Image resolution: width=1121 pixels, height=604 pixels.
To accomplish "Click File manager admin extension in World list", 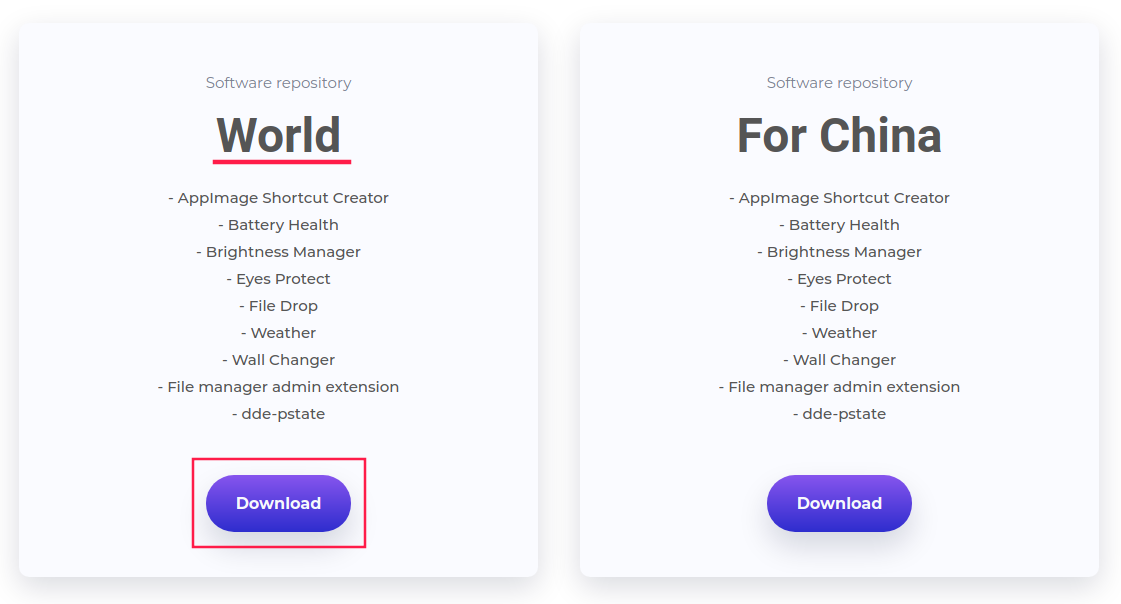I will [279, 387].
